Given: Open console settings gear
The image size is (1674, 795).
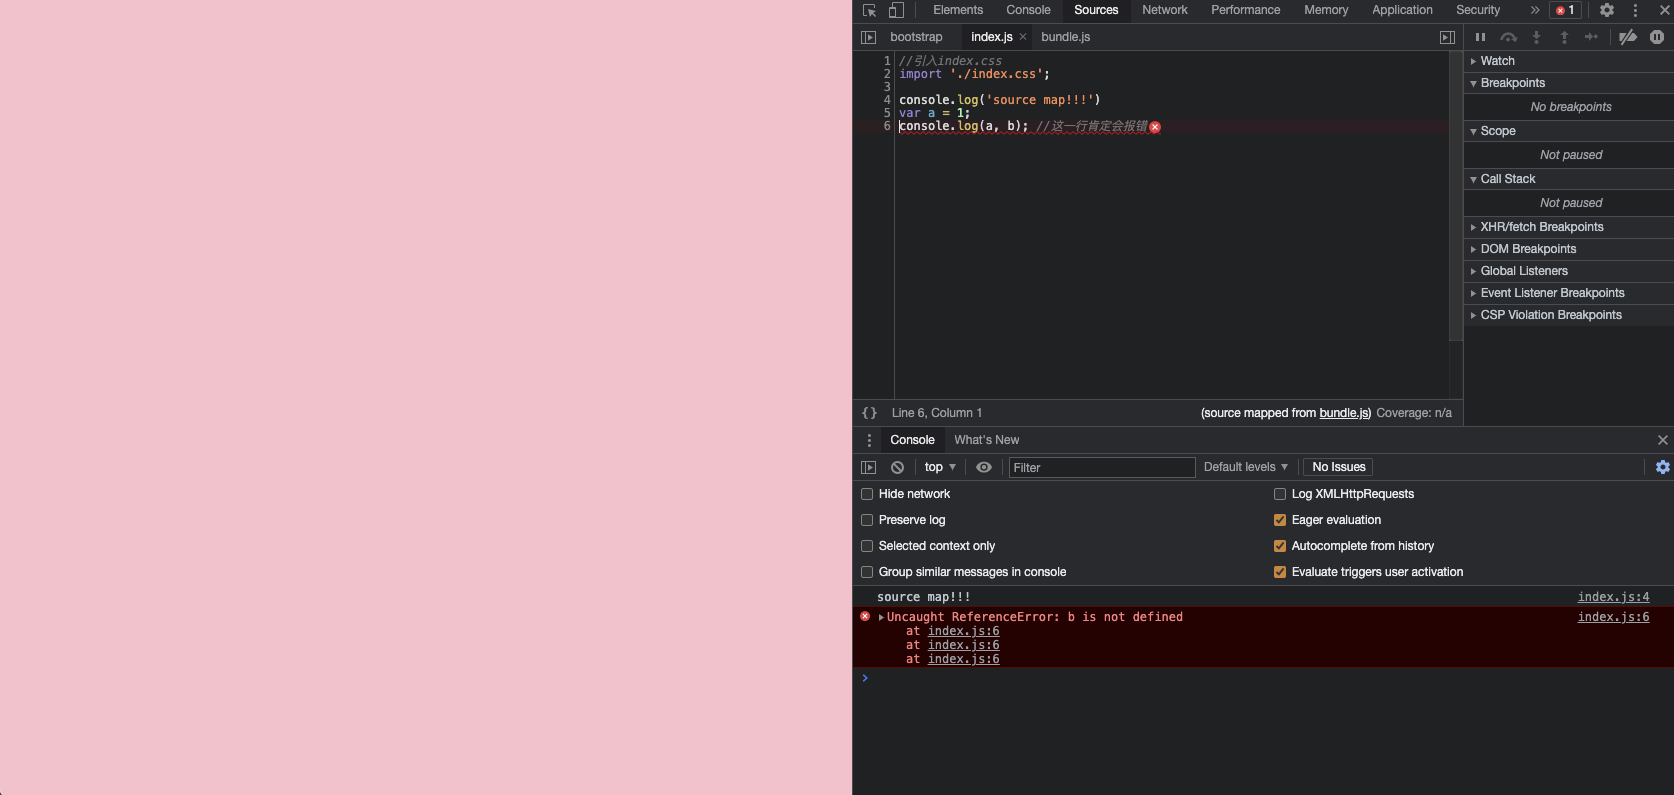Looking at the screenshot, I should tap(1662, 467).
